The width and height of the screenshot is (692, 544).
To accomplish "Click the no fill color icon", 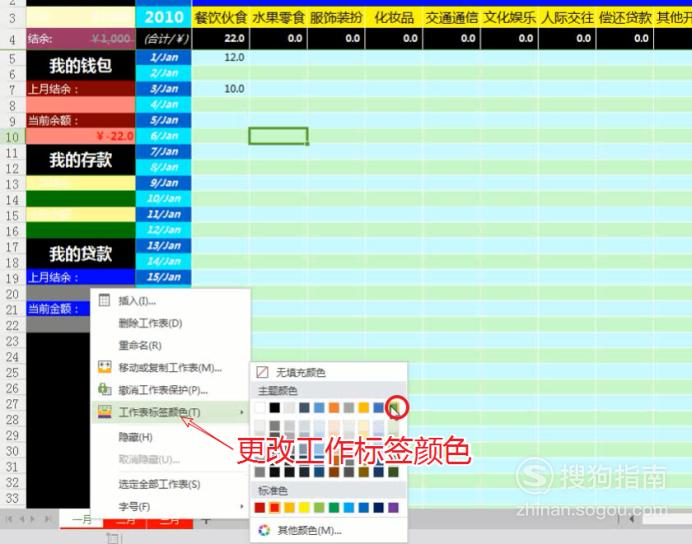I will 262,372.
